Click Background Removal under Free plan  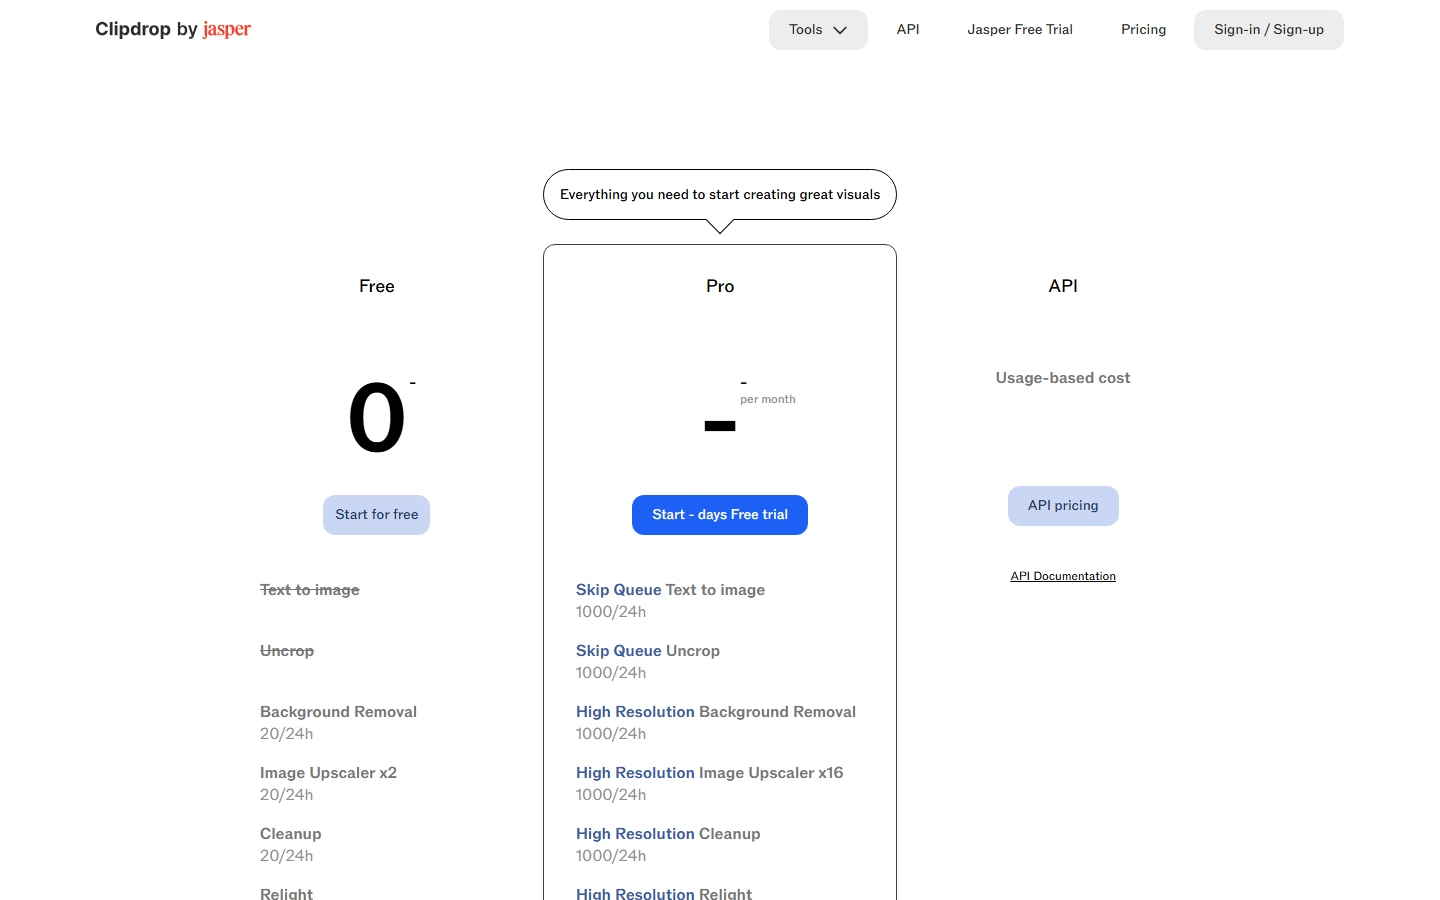point(338,712)
